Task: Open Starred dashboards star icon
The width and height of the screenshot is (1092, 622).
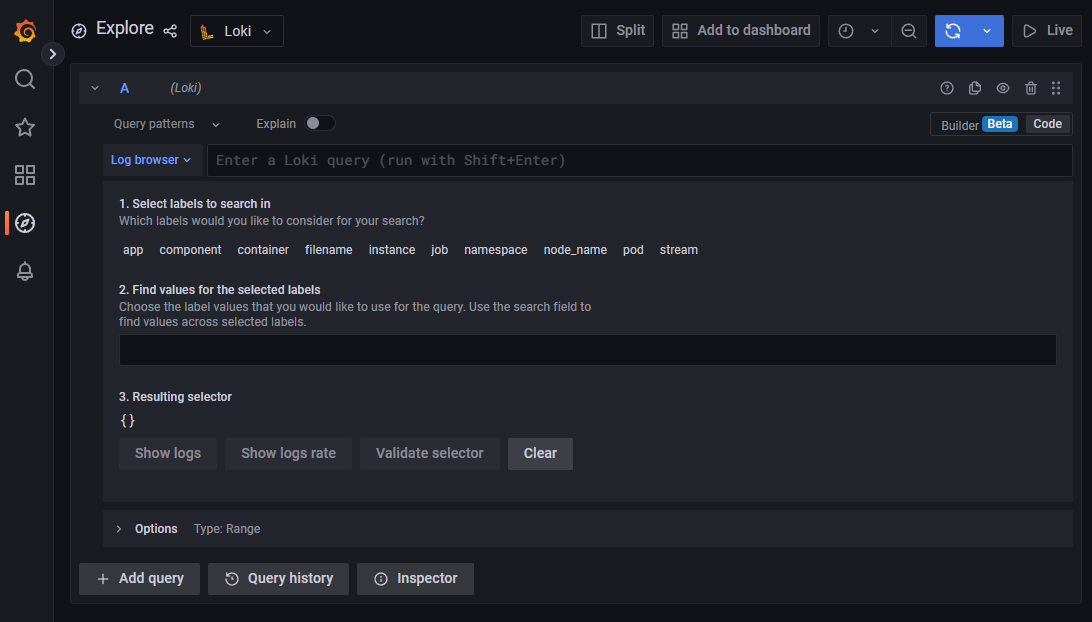Action: coord(25,127)
